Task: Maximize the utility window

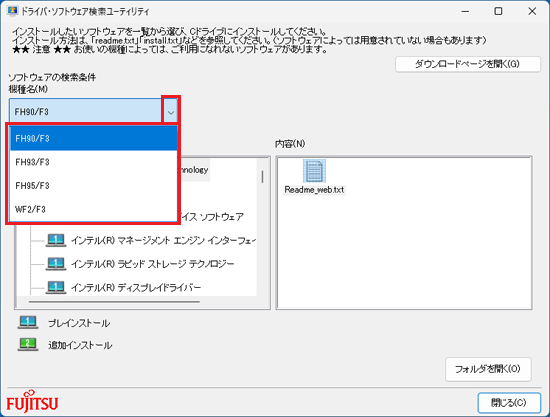Action: click(x=498, y=11)
